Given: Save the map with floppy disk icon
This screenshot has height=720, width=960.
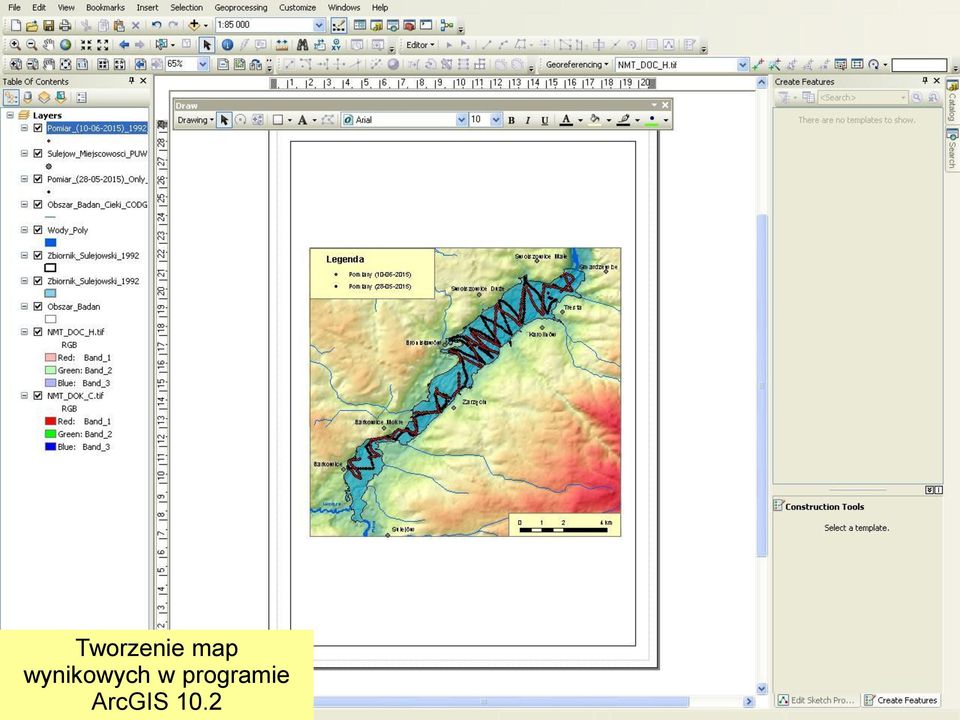Looking at the screenshot, I should point(48,25).
